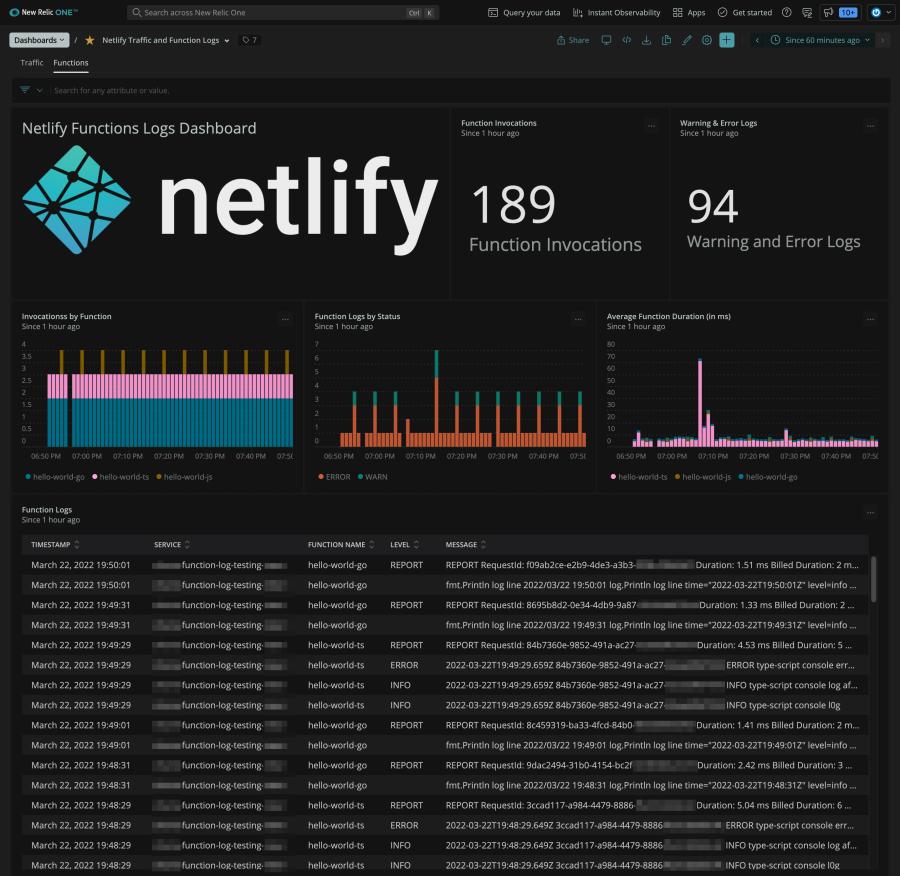Open the Dashboards dropdown
Viewport: 900px width, 876px height.
pyautogui.click(x=38, y=40)
